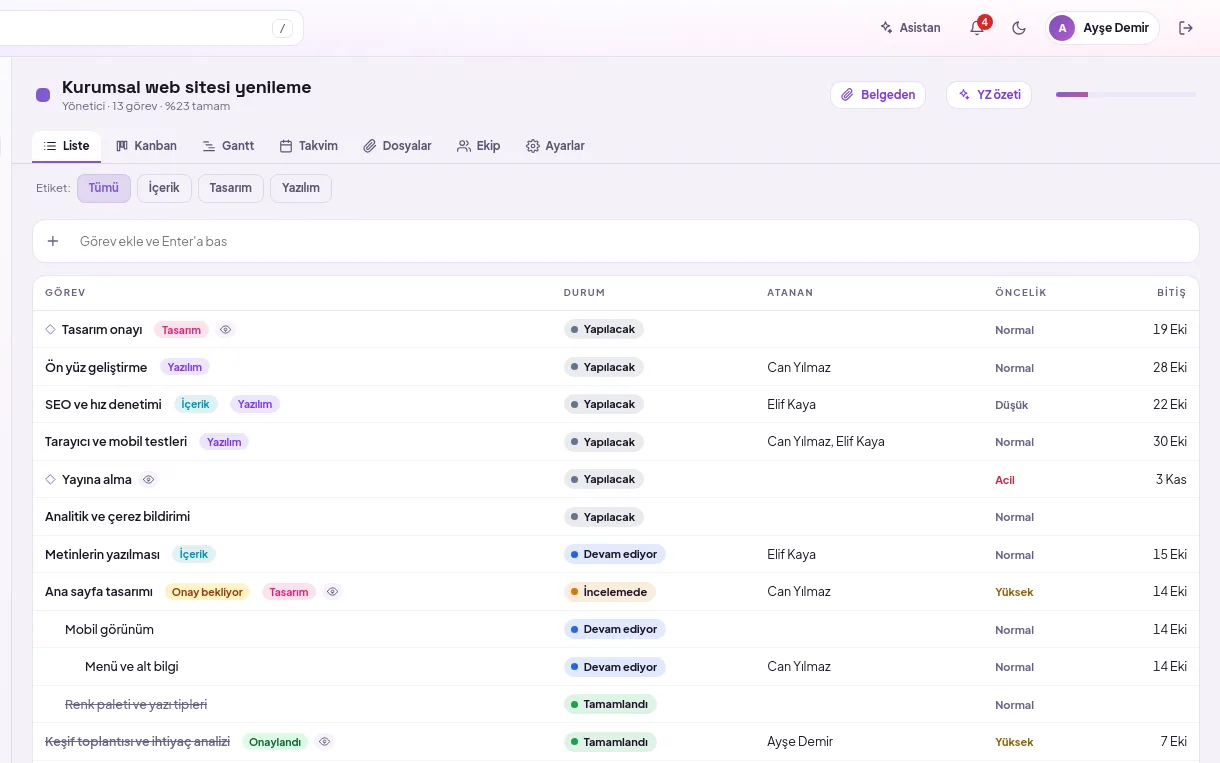Open the notifications bell icon
The width and height of the screenshot is (1220, 763).
(977, 28)
